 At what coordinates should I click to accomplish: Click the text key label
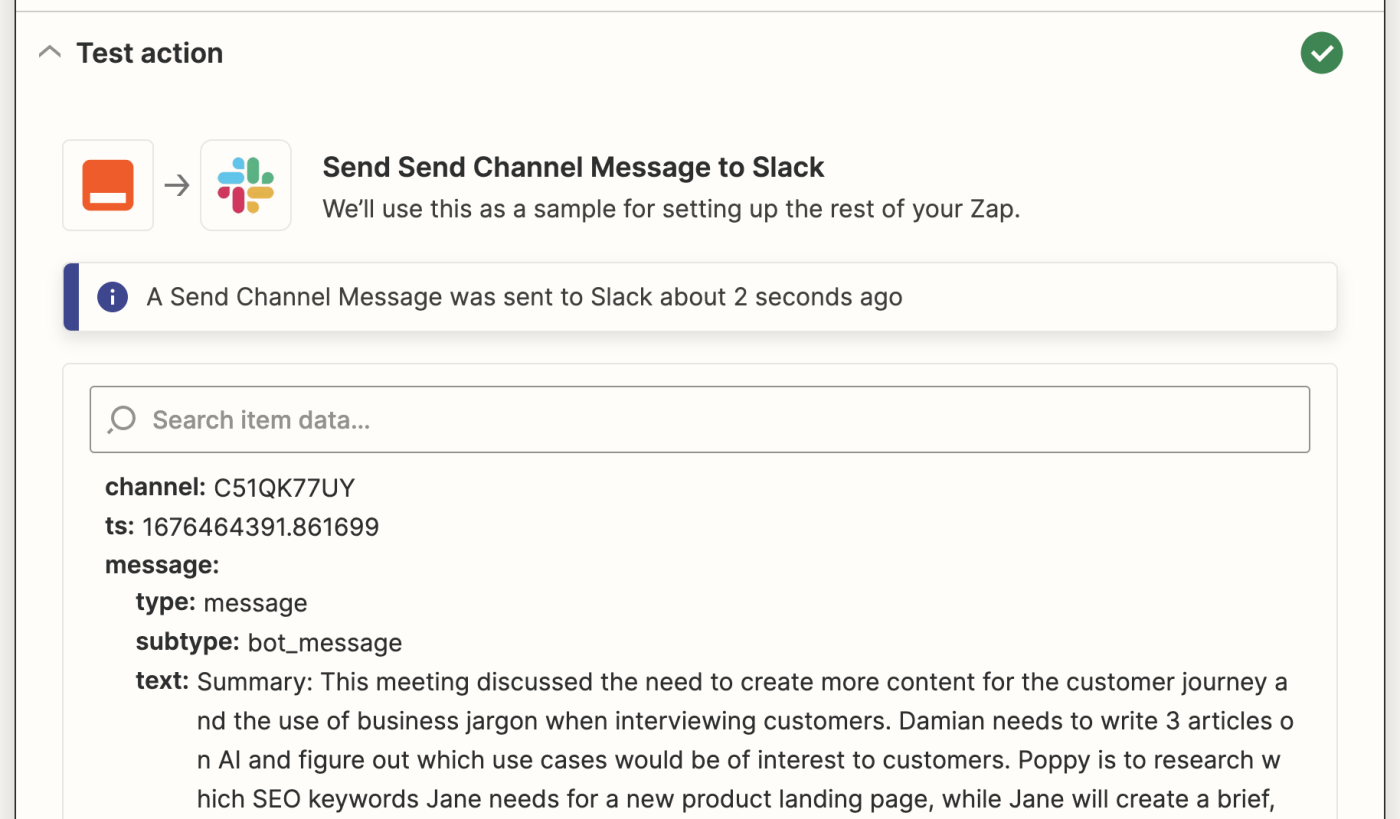tap(162, 681)
